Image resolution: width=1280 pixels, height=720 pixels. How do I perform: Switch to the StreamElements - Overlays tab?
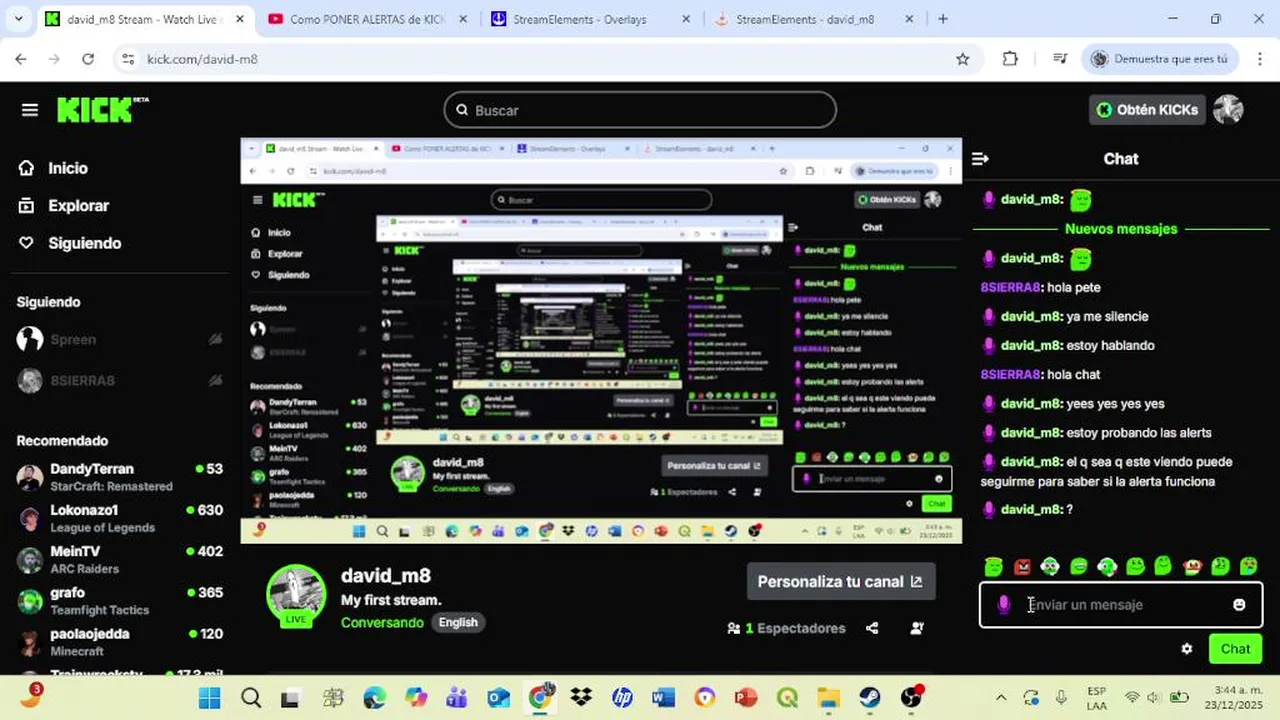(592, 19)
